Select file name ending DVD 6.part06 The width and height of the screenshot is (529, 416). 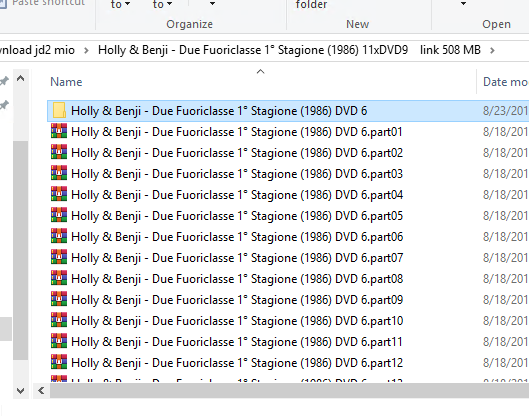click(x=237, y=237)
